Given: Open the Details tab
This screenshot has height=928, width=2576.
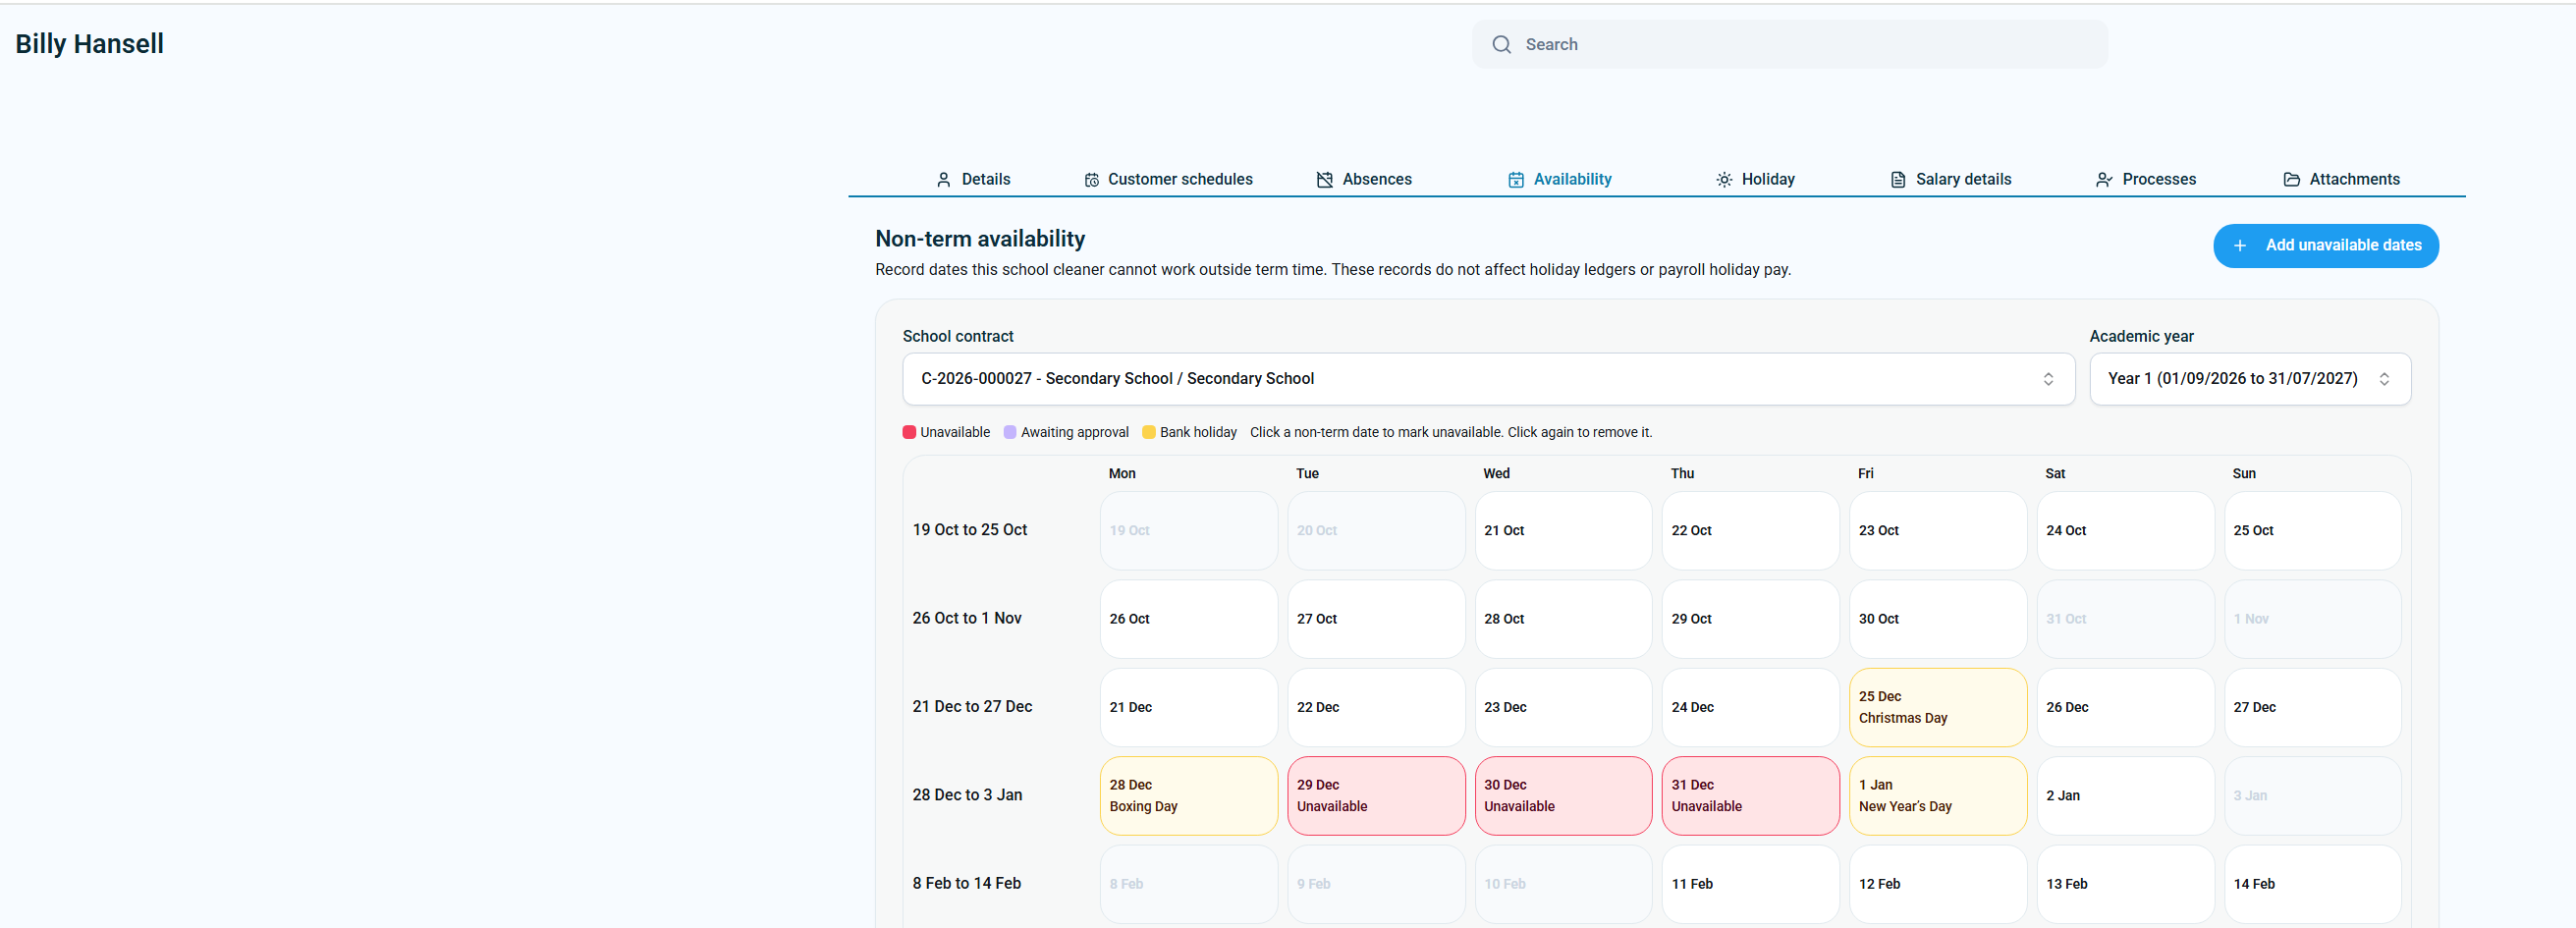Looking at the screenshot, I should click(x=972, y=180).
